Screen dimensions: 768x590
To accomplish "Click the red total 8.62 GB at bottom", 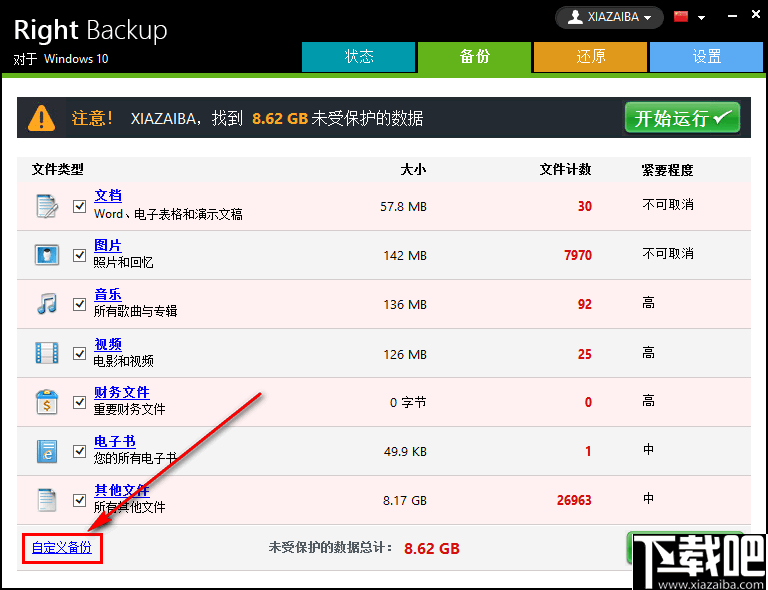I will coord(432,548).
